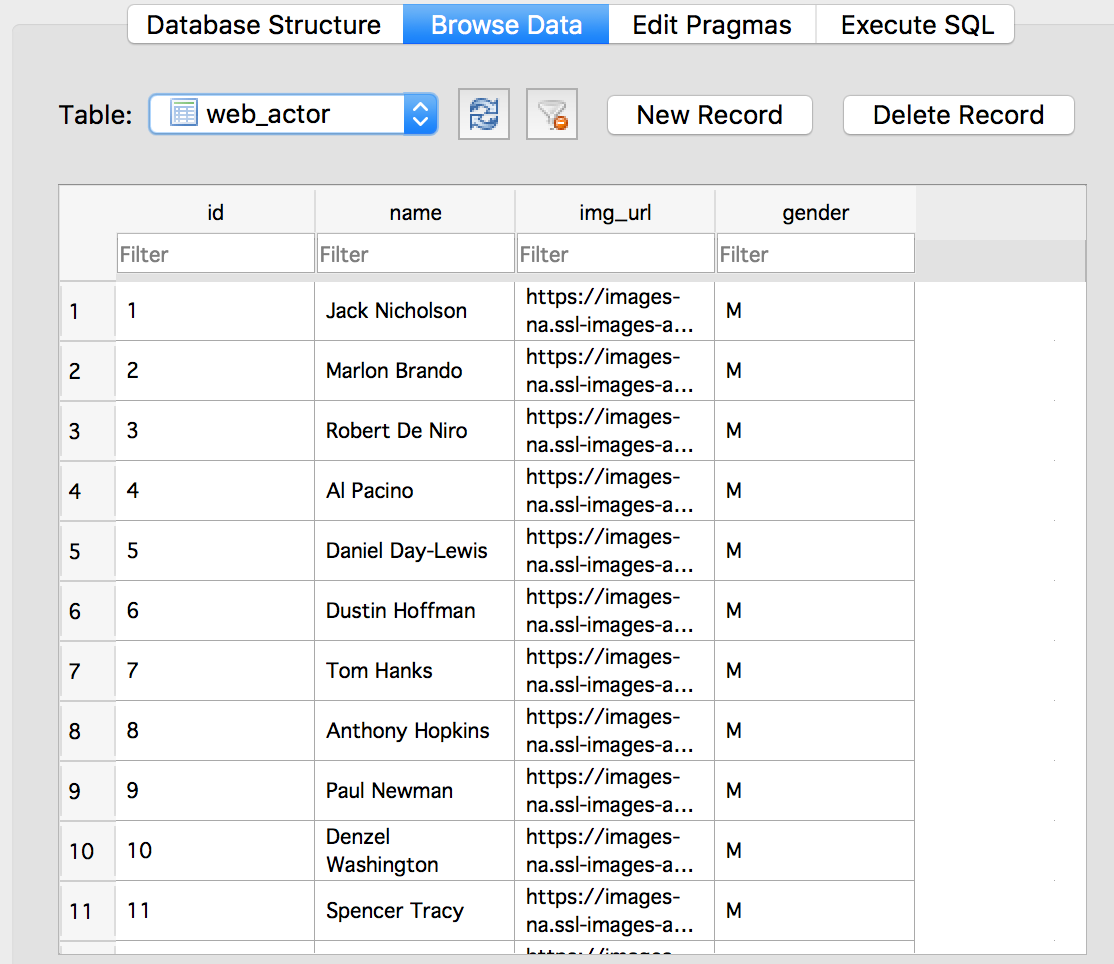The width and height of the screenshot is (1114, 964).
Task: Click the New Record button
Action: 709,115
